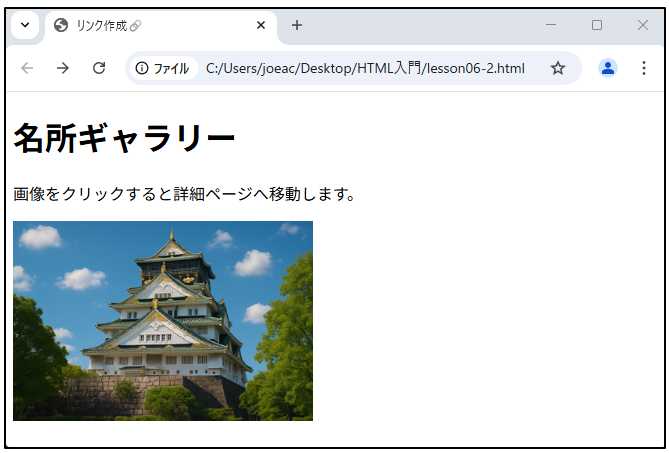669x453 pixels.
Task: Click the circled info icon in address bar
Action: coord(142,68)
